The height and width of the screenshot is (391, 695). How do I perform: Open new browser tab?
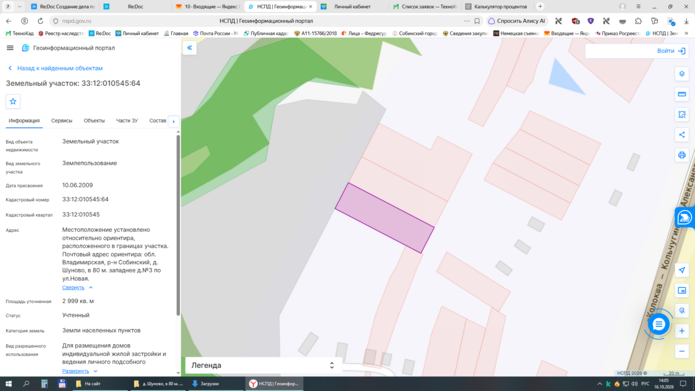click(x=540, y=7)
